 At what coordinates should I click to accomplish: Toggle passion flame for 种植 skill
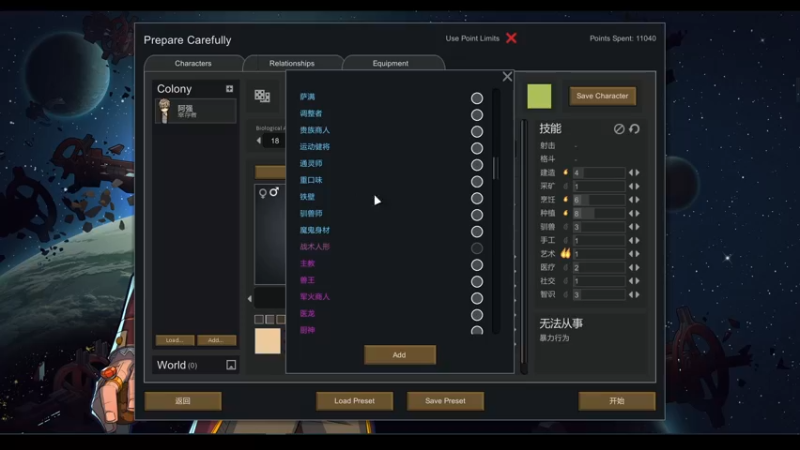[x=565, y=213]
